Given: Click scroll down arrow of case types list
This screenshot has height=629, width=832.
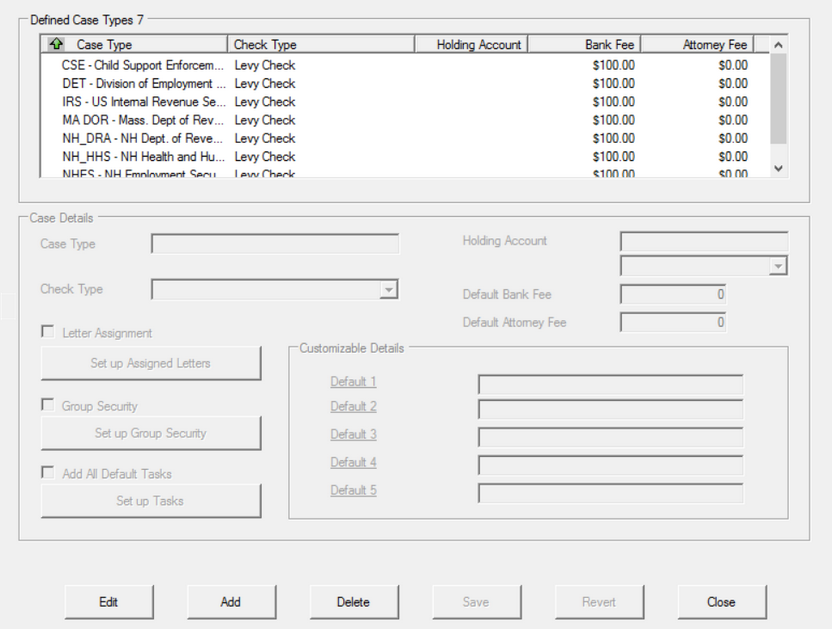Looking at the screenshot, I should click(778, 169).
